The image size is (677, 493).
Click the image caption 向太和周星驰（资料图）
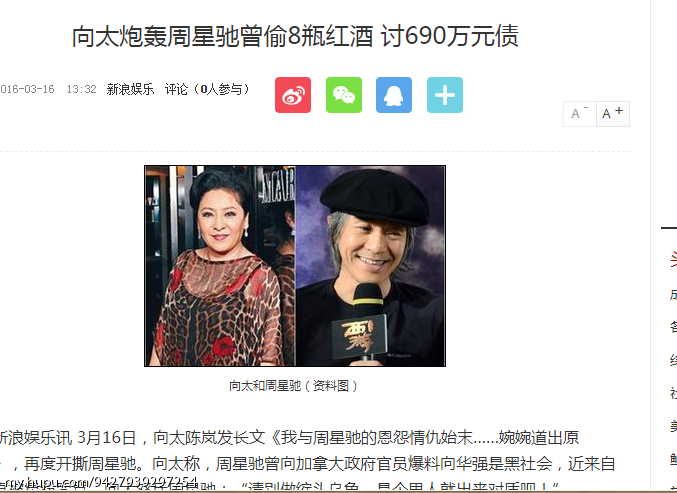[293, 386]
